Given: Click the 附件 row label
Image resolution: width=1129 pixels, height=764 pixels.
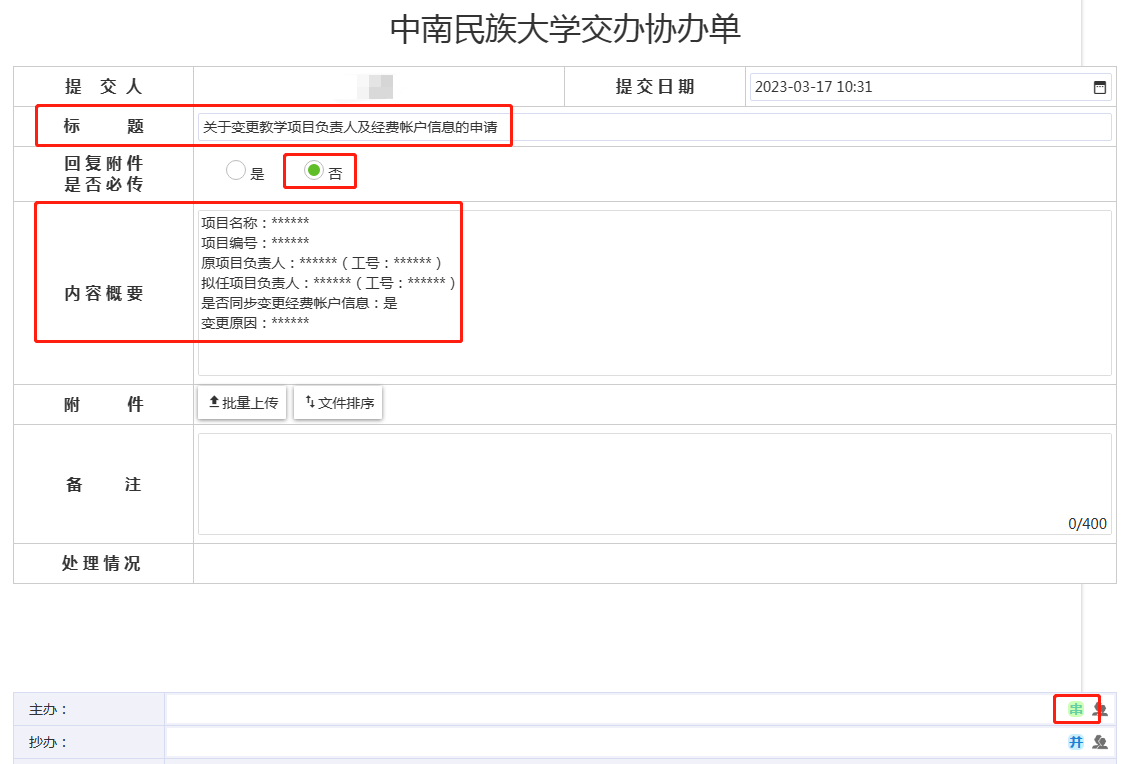Looking at the screenshot, I should pyautogui.click(x=103, y=404).
